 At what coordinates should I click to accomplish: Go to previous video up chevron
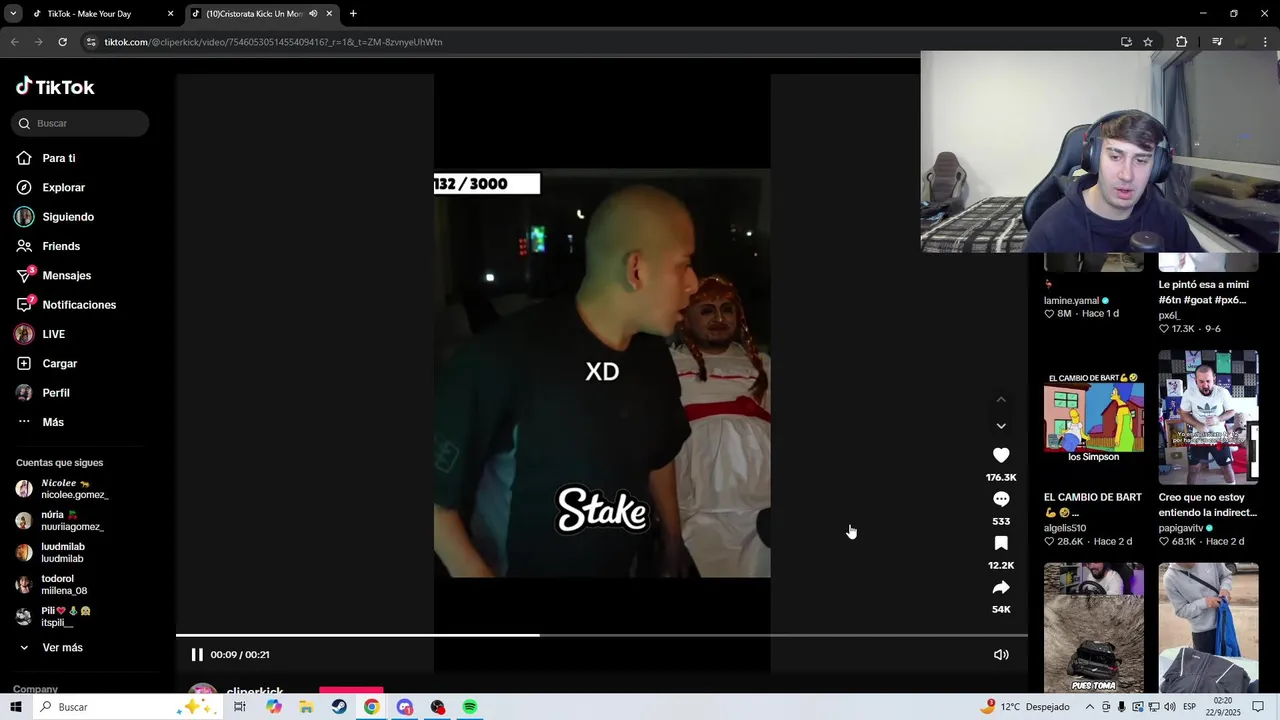coord(1001,399)
